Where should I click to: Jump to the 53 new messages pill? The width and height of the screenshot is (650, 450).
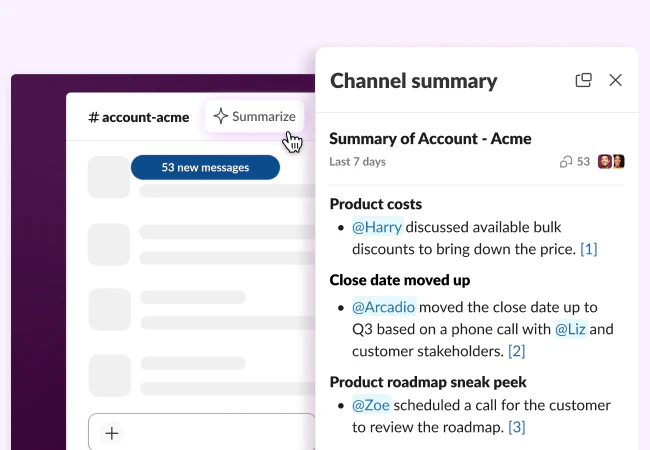[x=205, y=167]
